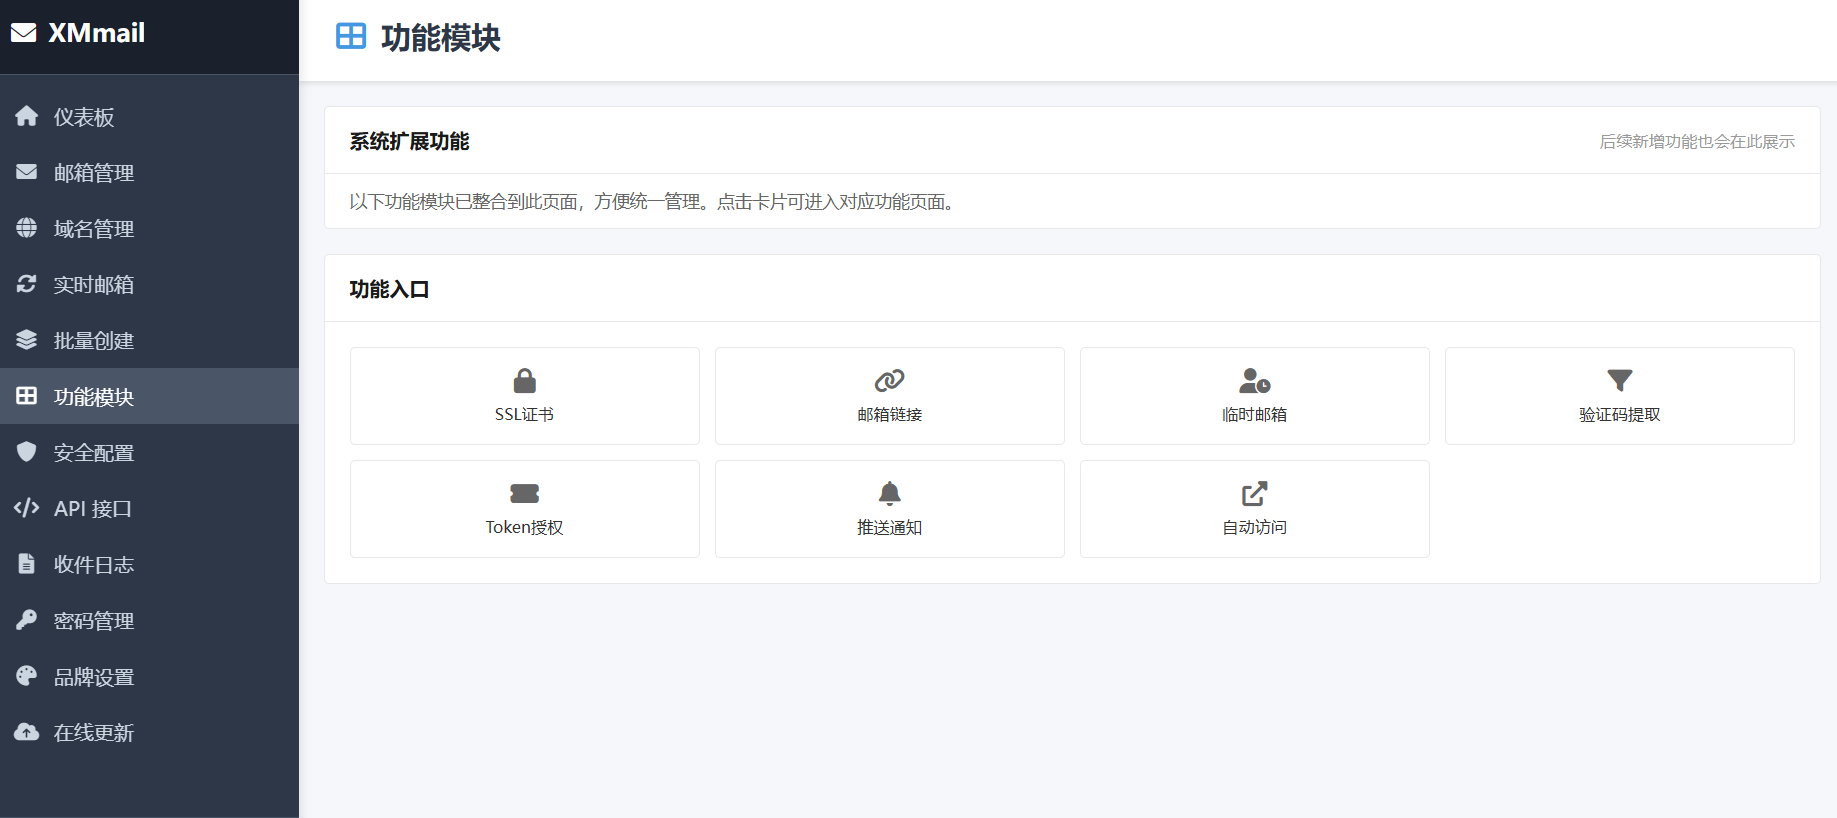Go to API 接口 section
This screenshot has height=818, width=1837.
(x=149, y=508)
